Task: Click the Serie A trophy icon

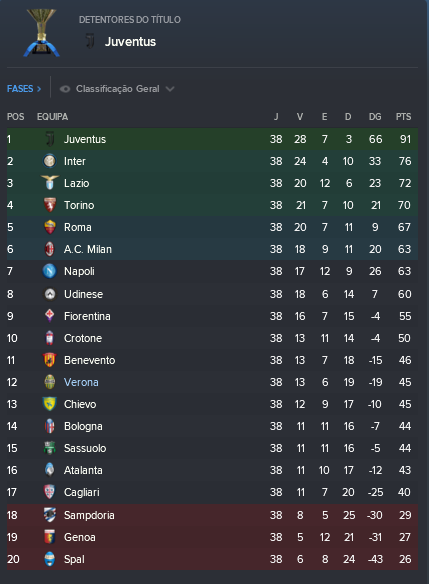Action: coord(41,33)
